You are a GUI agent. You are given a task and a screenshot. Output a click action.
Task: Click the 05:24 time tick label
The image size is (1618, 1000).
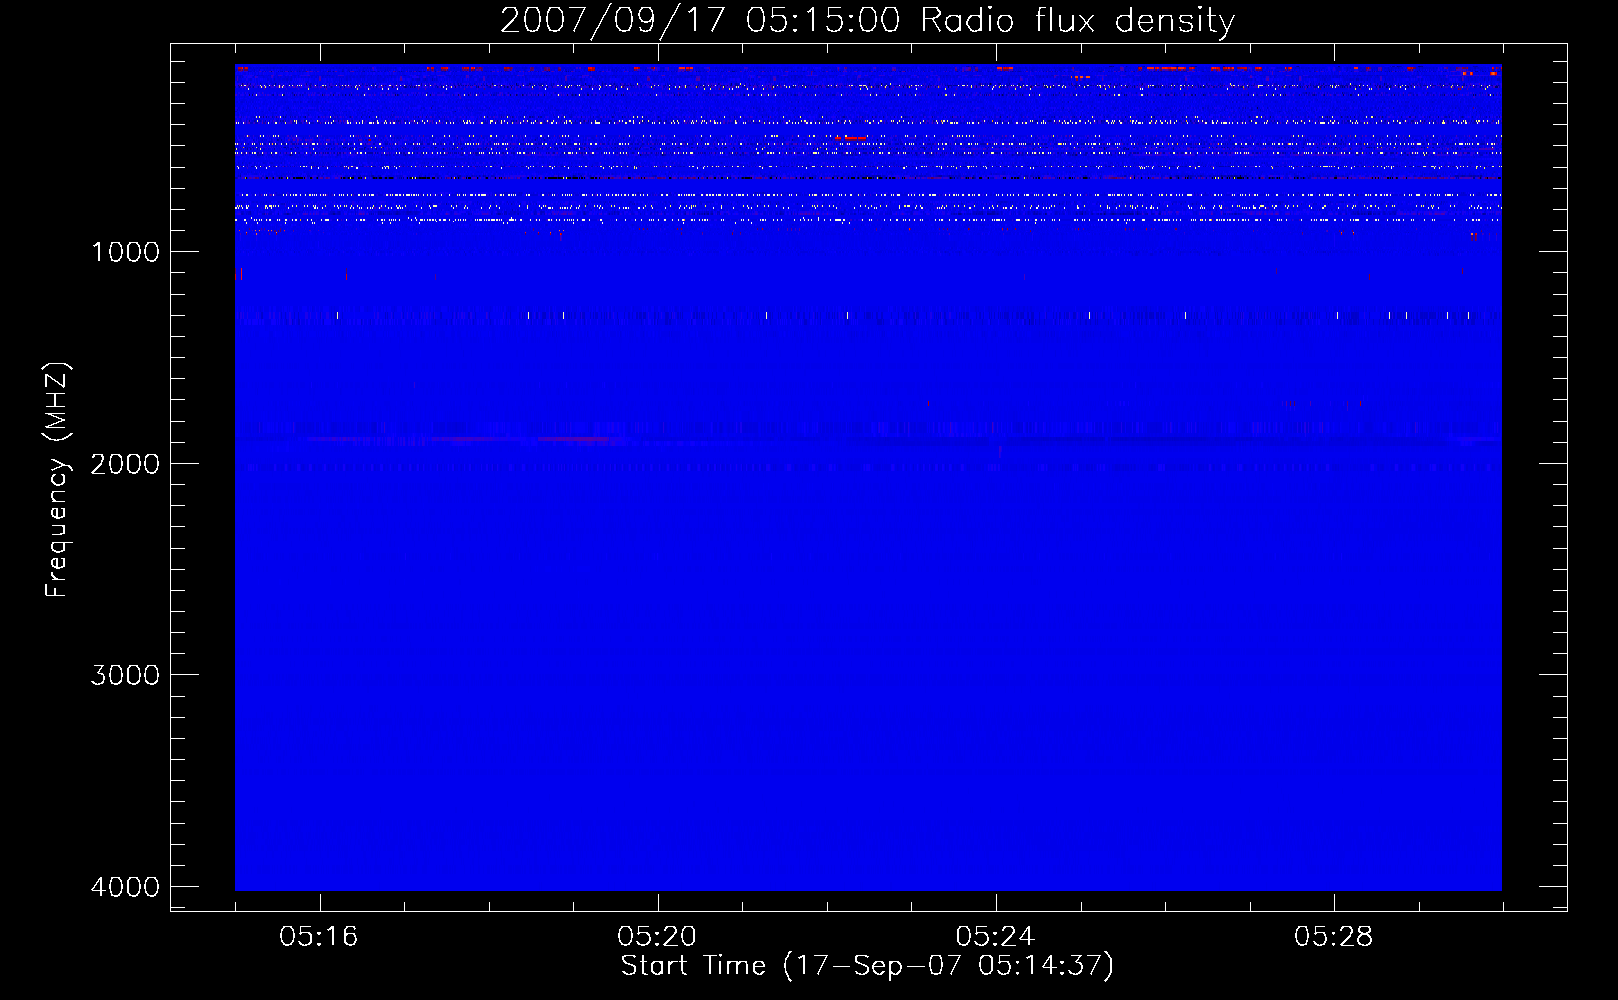995,937
